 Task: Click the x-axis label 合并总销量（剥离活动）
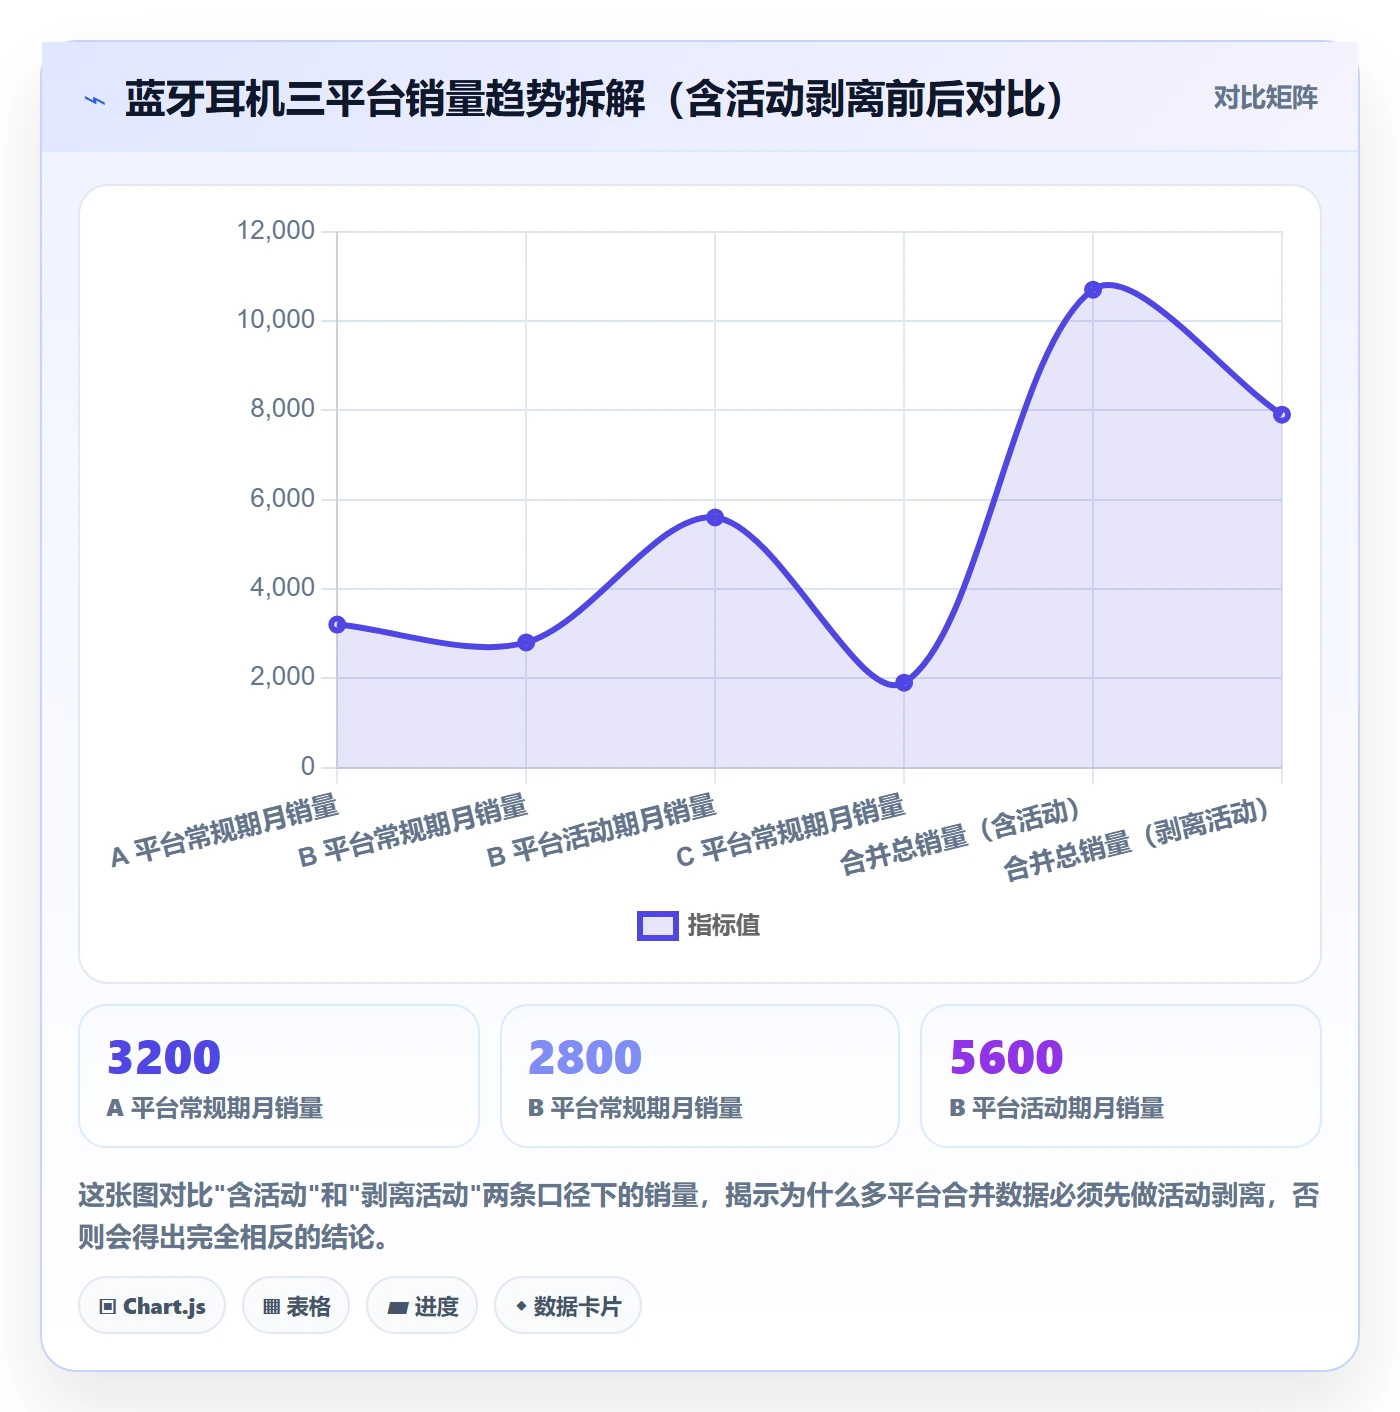[1137, 840]
